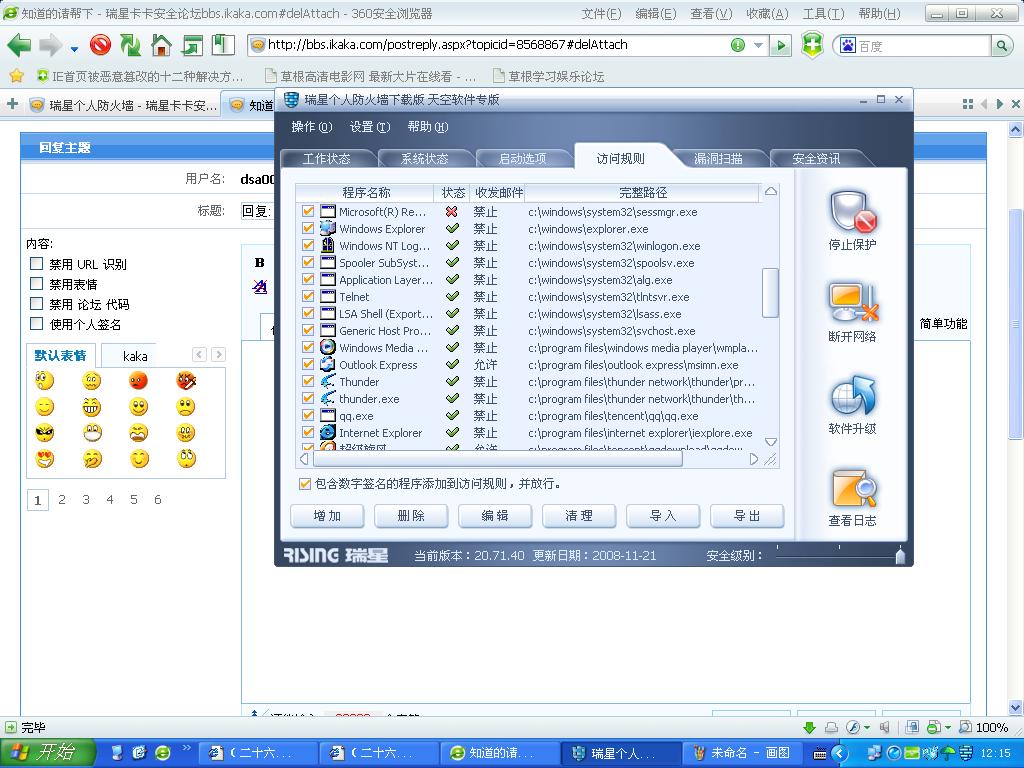1024x768 pixels.
Task: Select the red angry face emoticon
Action: [138, 380]
